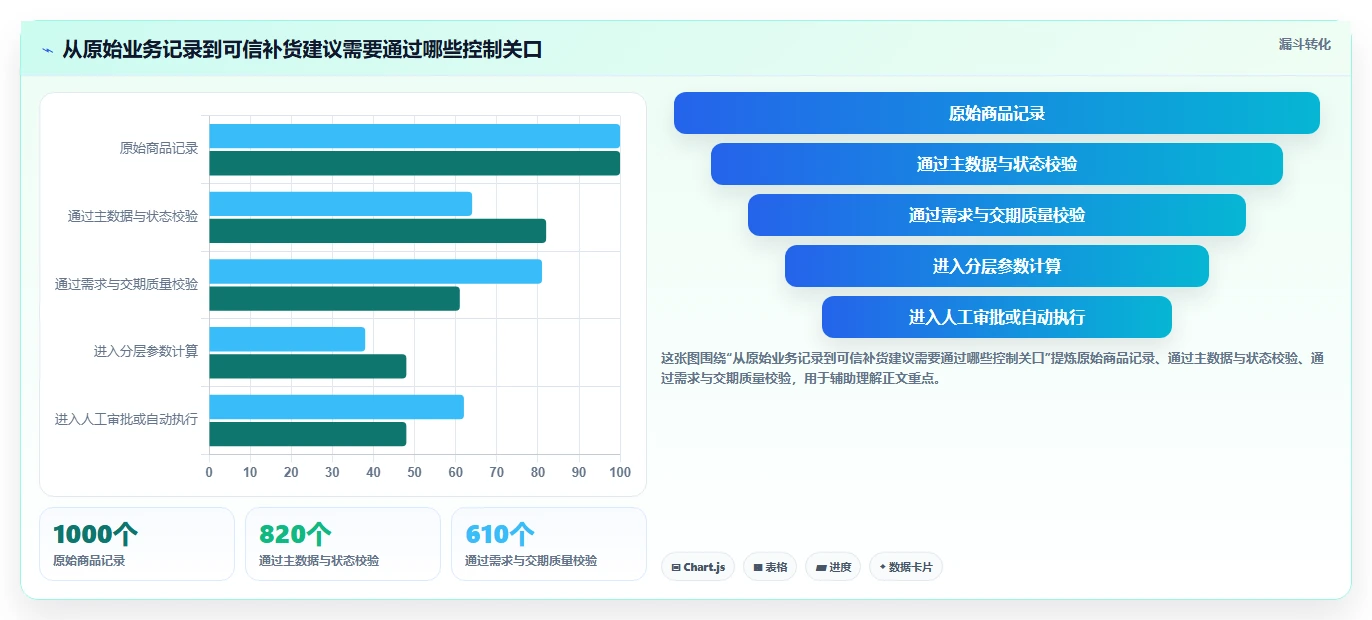Click the 通过需求与交期质量校验 axis label in chart

pos(127,284)
